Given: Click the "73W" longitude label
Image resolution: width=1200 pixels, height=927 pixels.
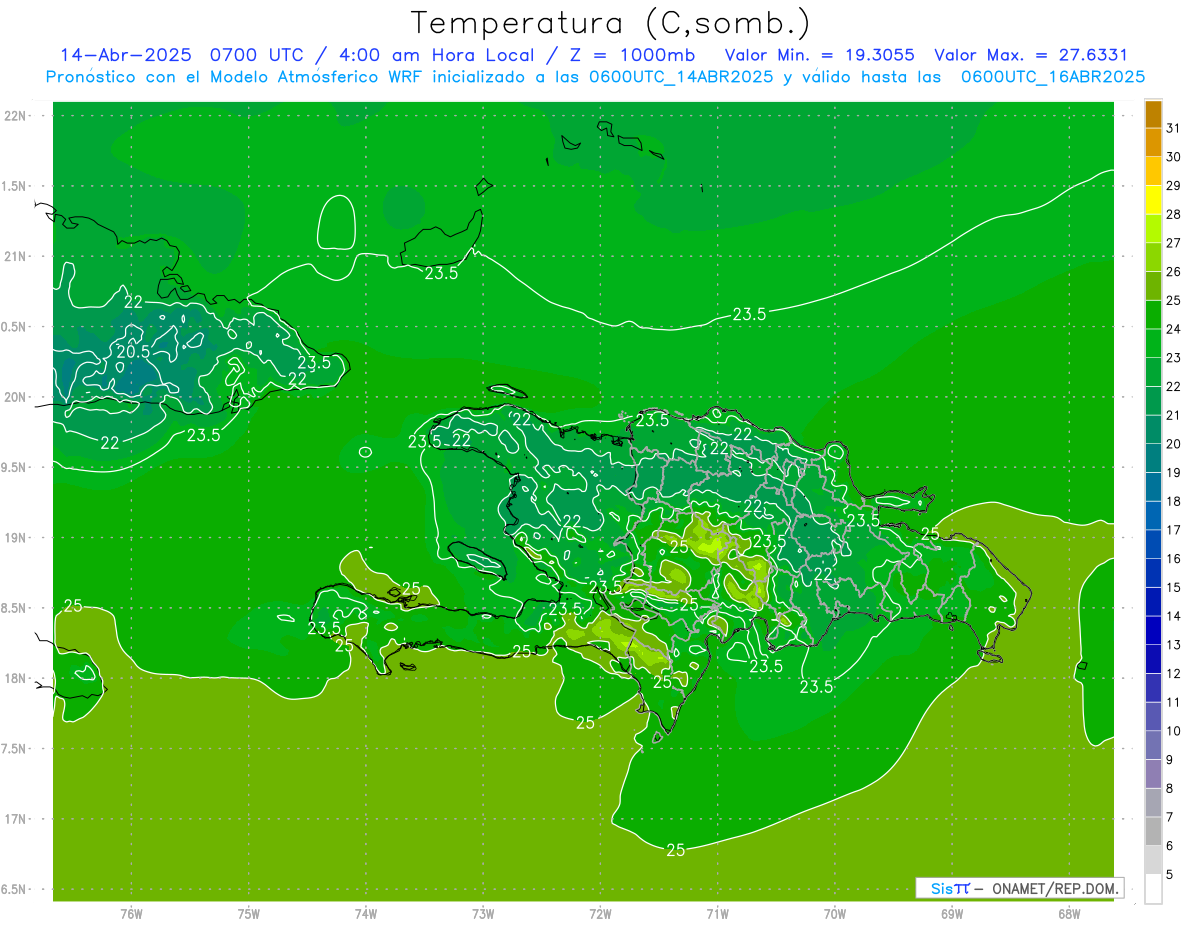Looking at the screenshot, I should click(483, 914).
